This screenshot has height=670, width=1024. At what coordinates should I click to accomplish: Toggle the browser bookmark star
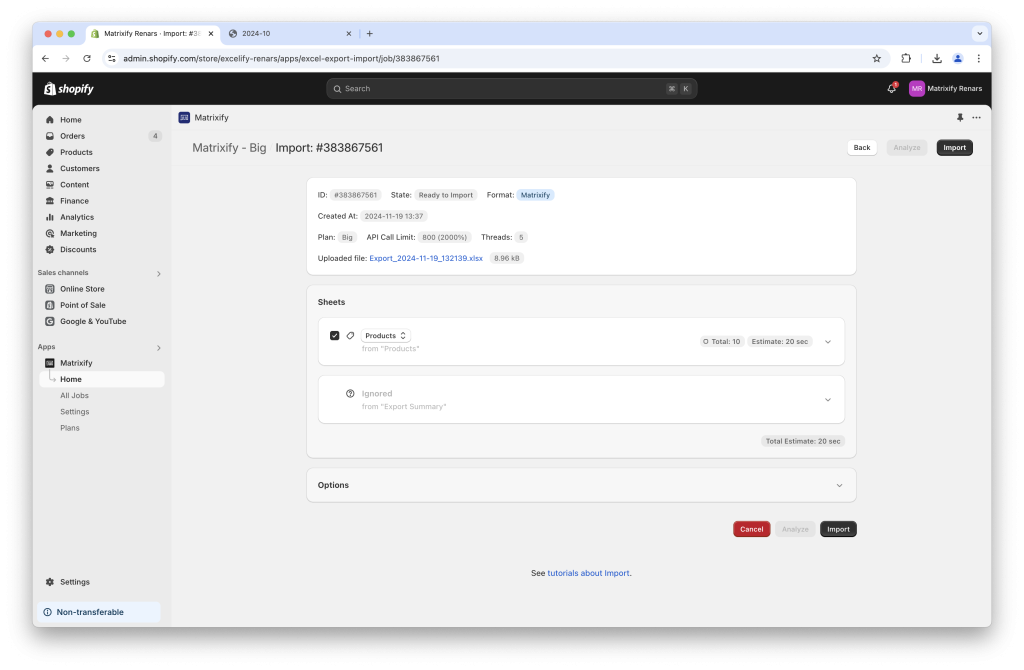tap(877, 58)
